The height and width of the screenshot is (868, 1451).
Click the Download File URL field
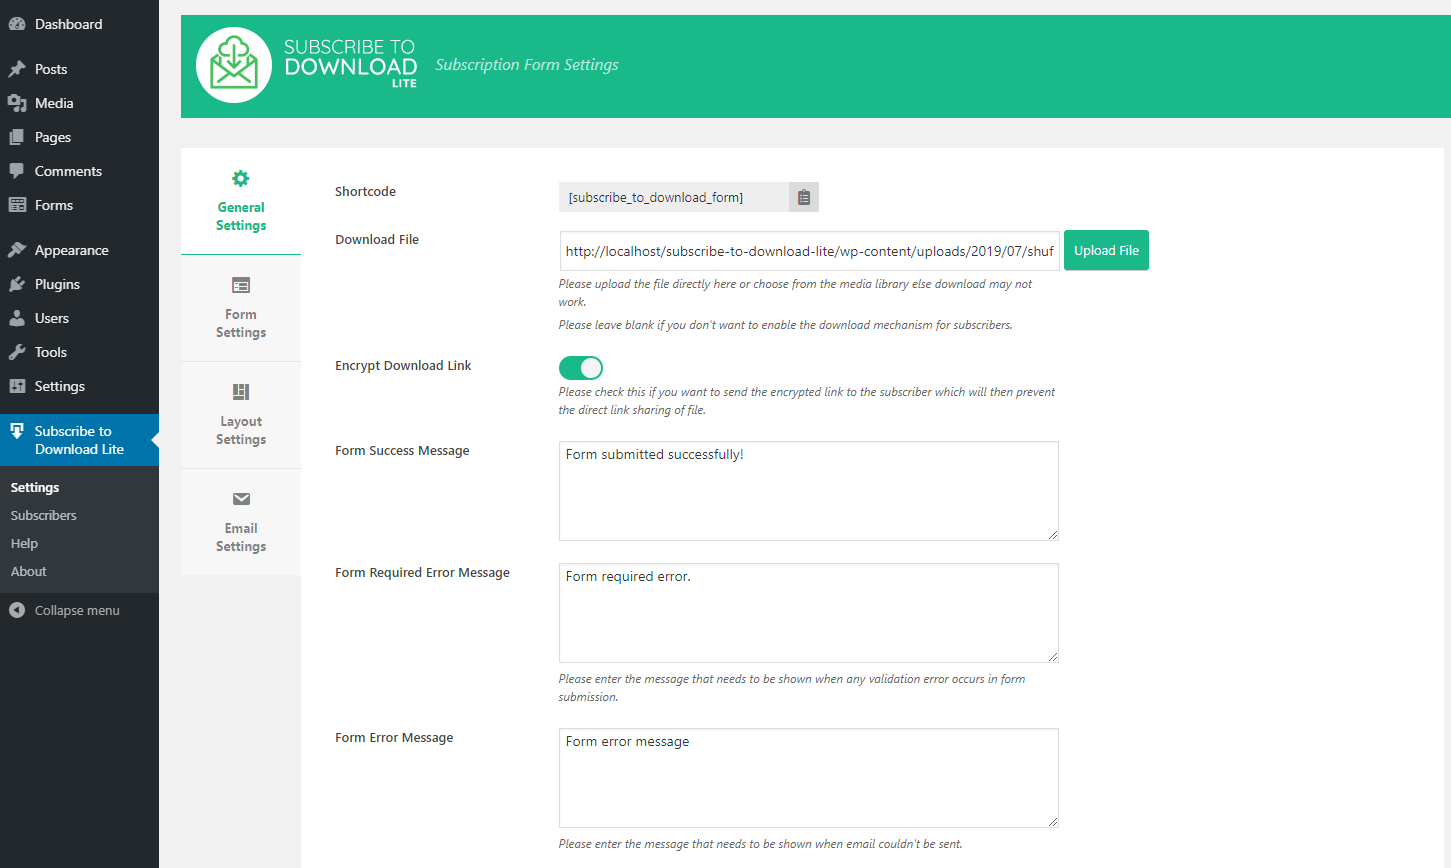point(810,251)
